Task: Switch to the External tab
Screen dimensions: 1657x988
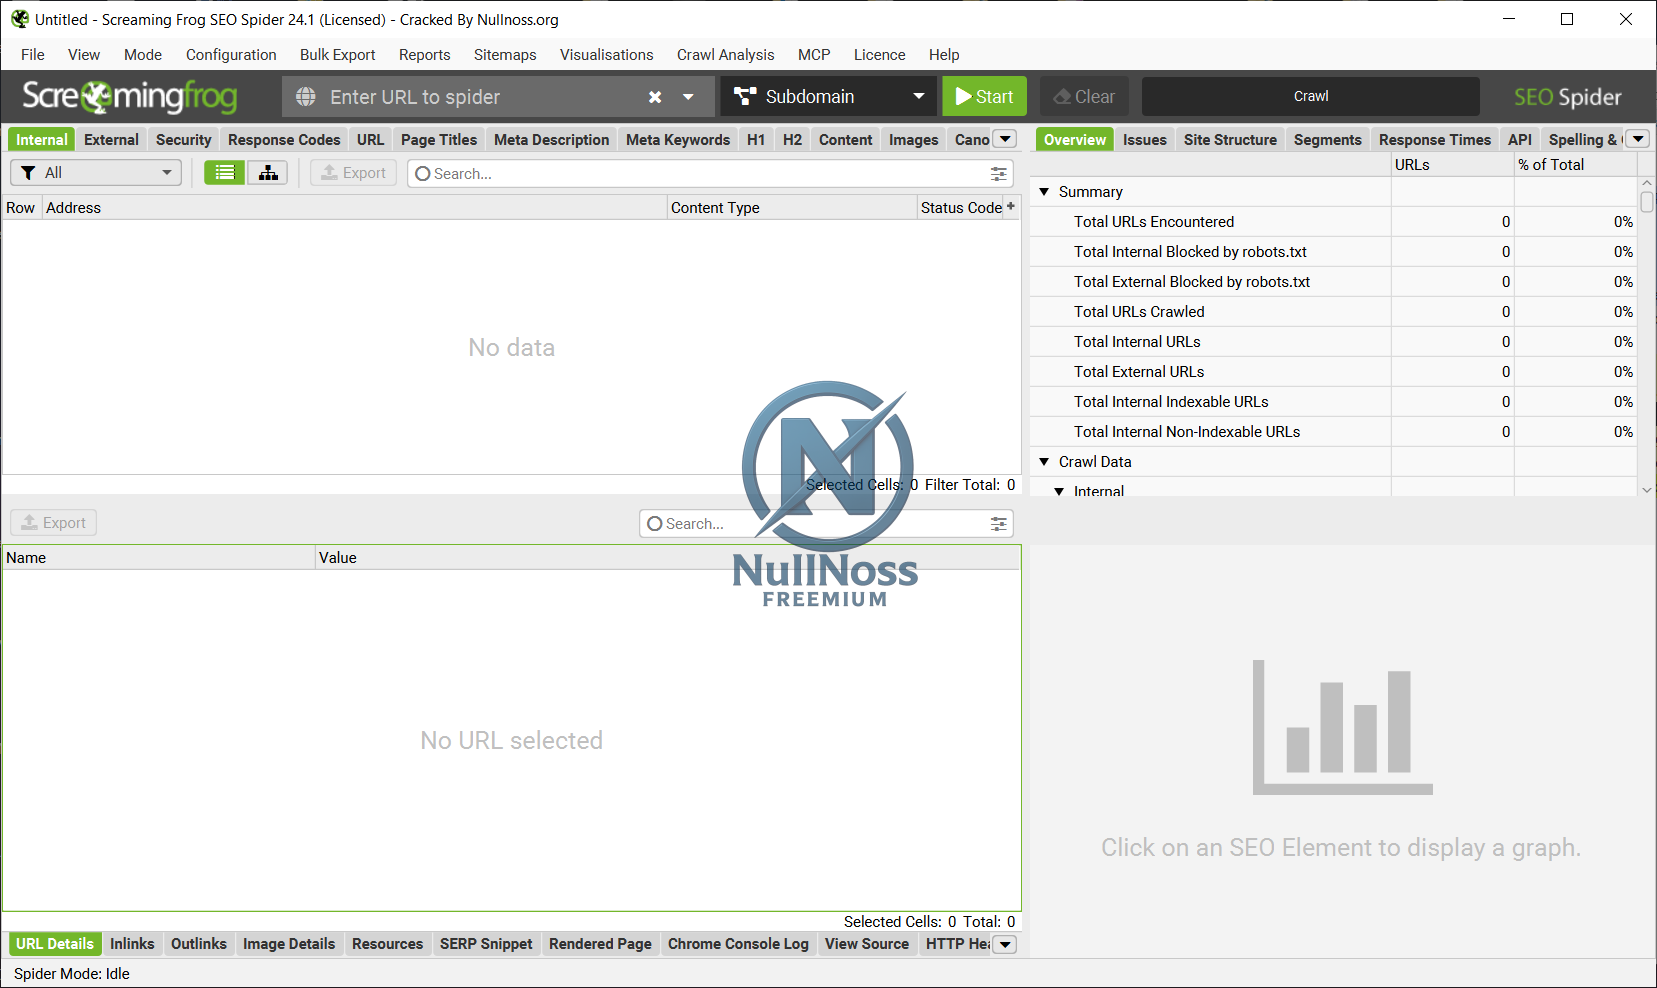Action: coord(111,140)
